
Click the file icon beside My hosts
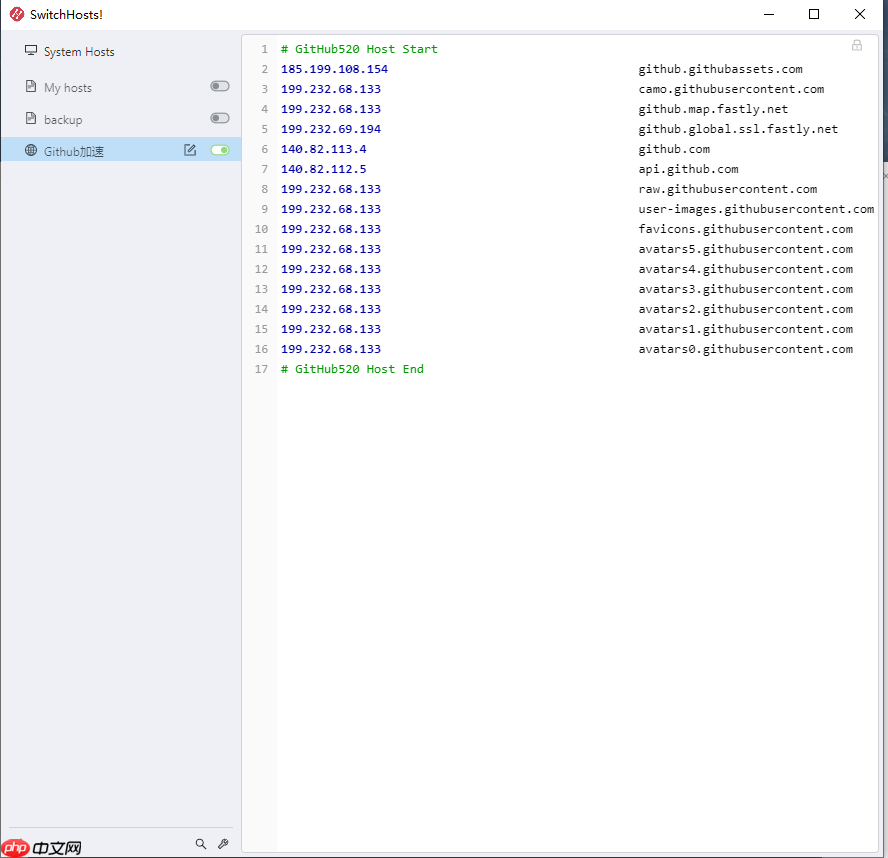tap(31, 87)
